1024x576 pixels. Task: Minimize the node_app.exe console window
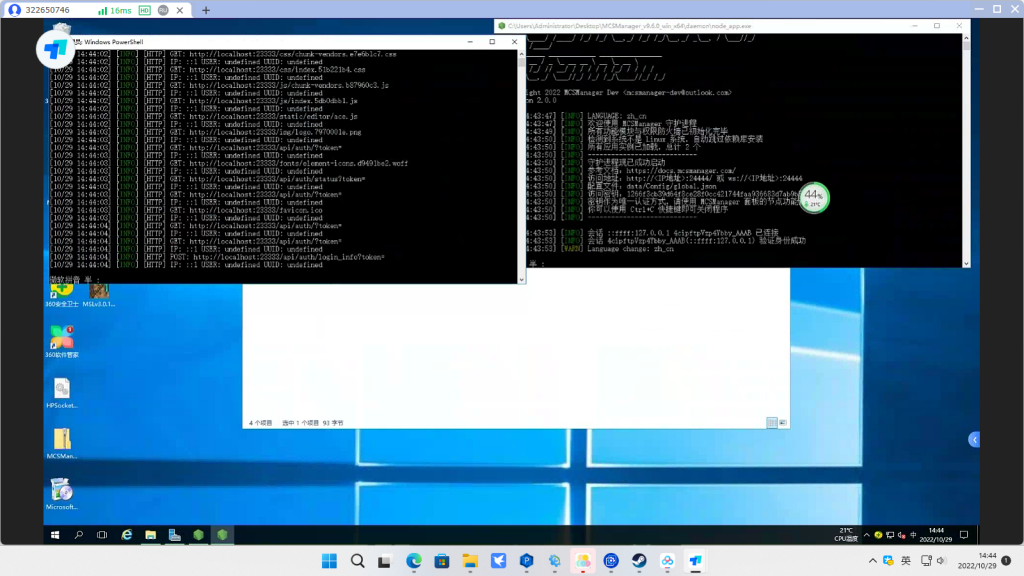[915, 25]
